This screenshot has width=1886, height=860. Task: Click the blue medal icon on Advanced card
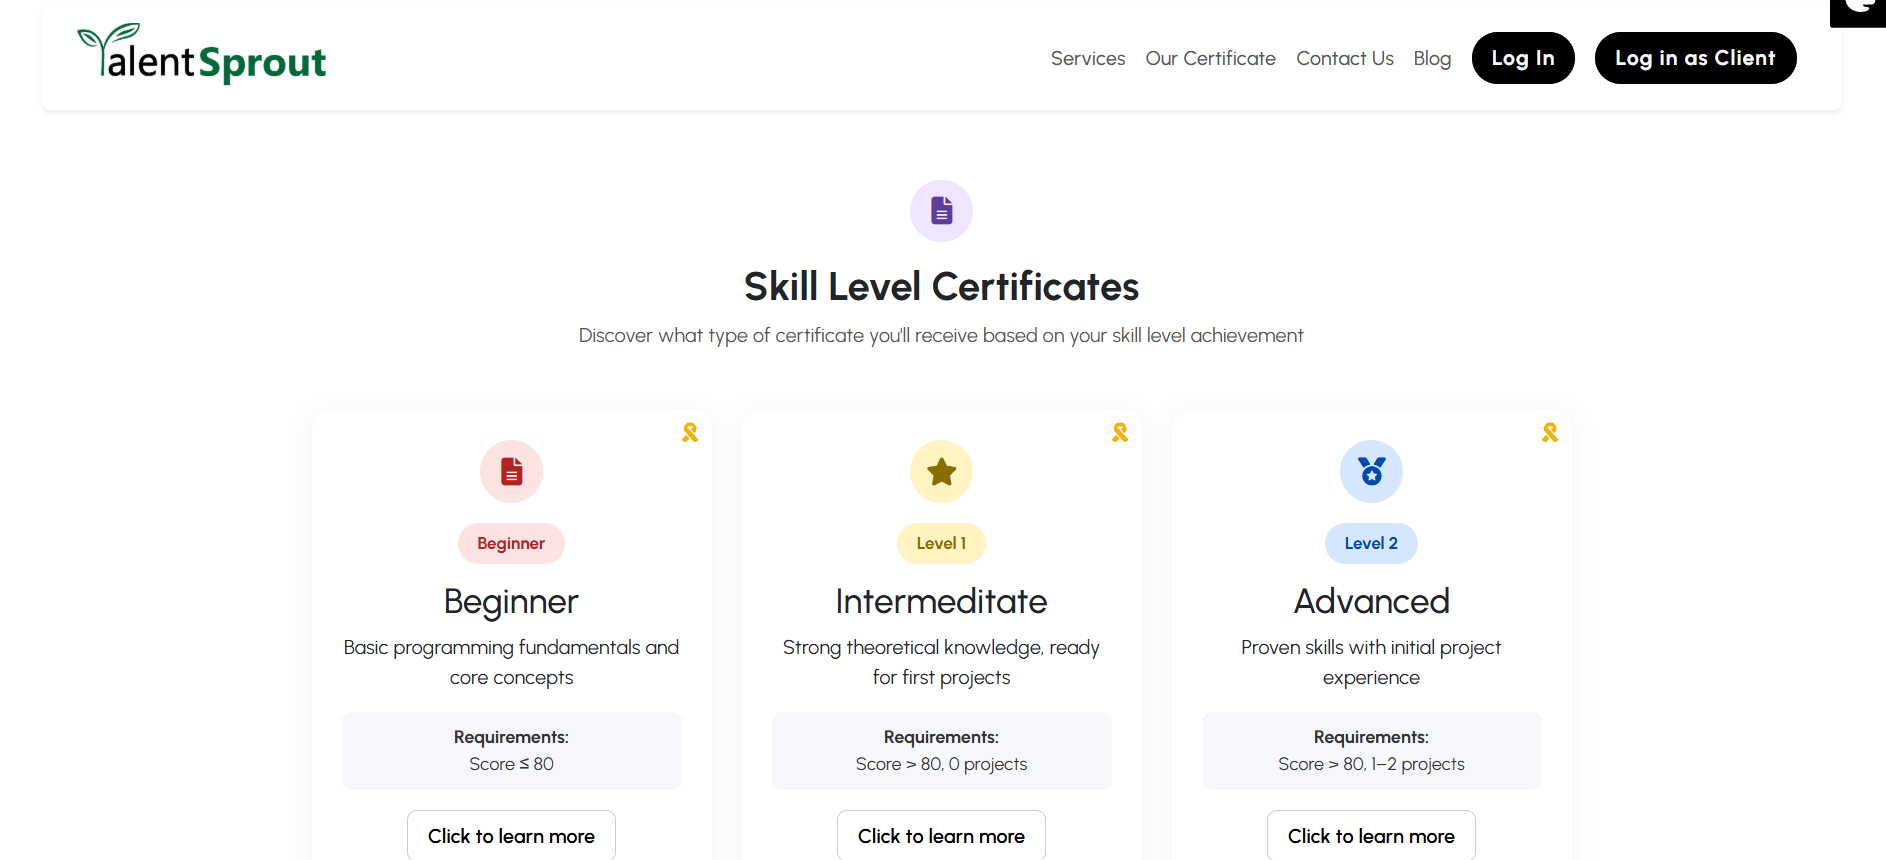[1371, 471]
